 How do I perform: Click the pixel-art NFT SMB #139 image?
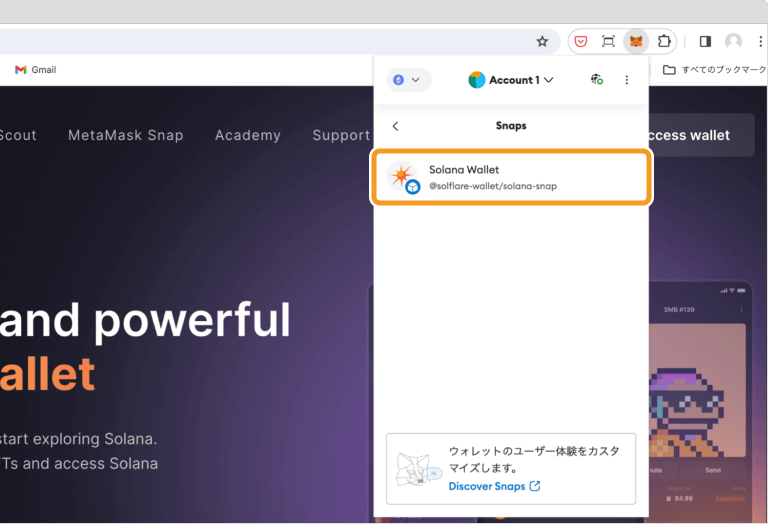(697, 390)
